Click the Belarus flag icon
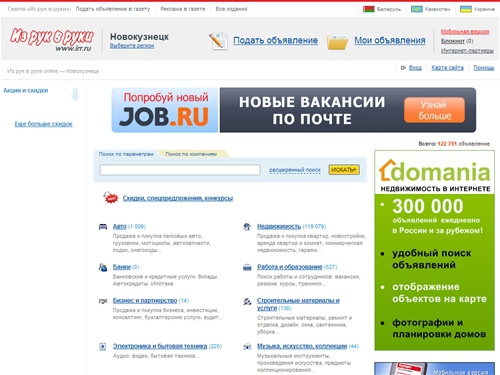The width and height of the screenshot is (500, 375). 369,9
